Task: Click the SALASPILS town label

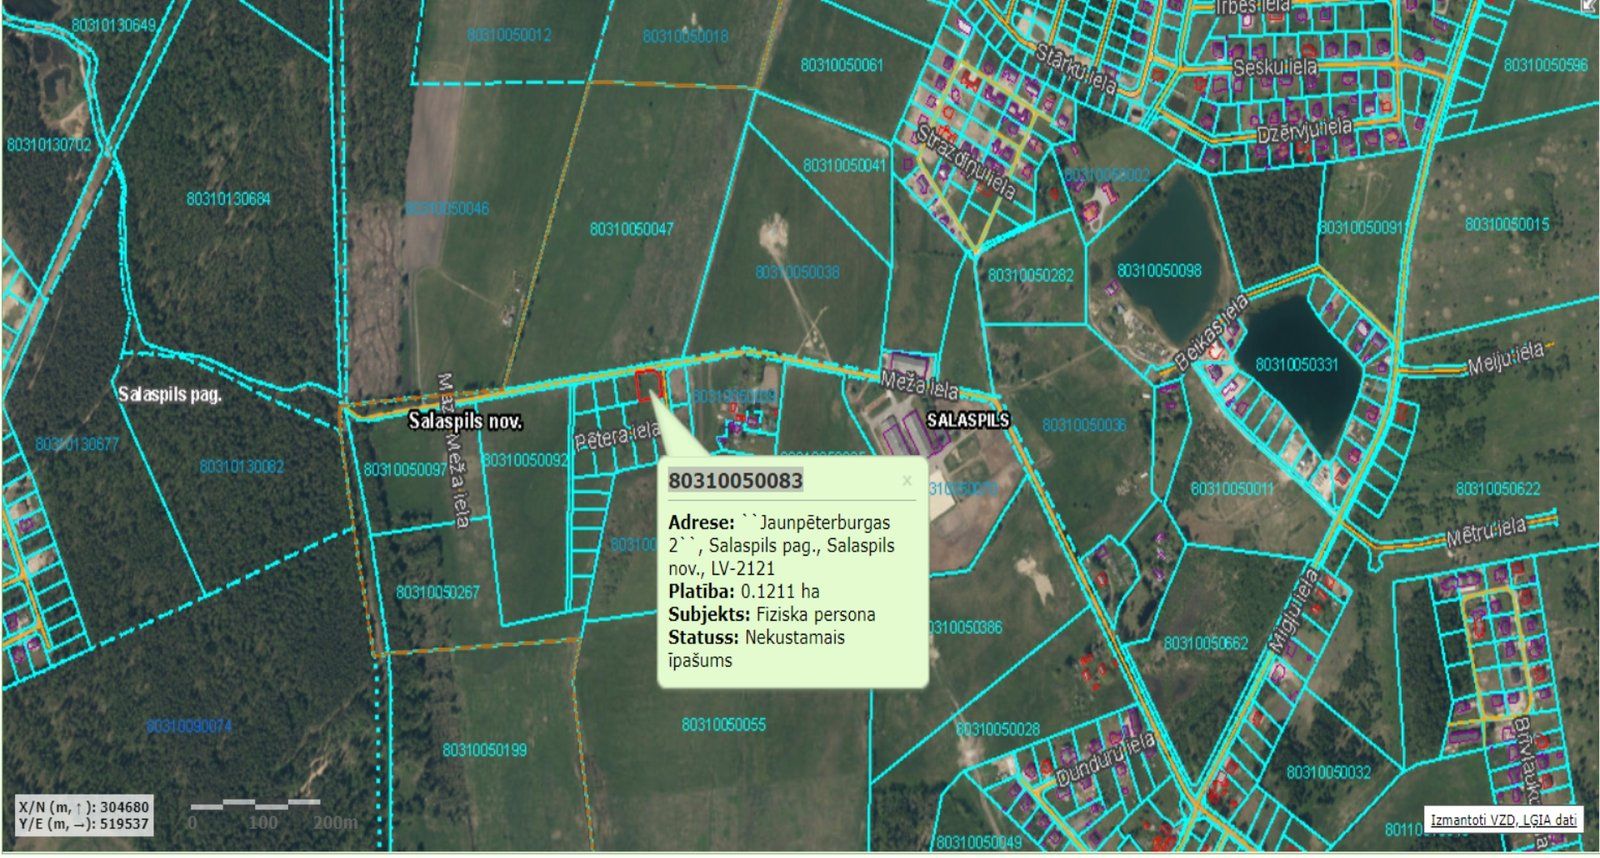Action: pyautogui.click(x=968, y=420)
